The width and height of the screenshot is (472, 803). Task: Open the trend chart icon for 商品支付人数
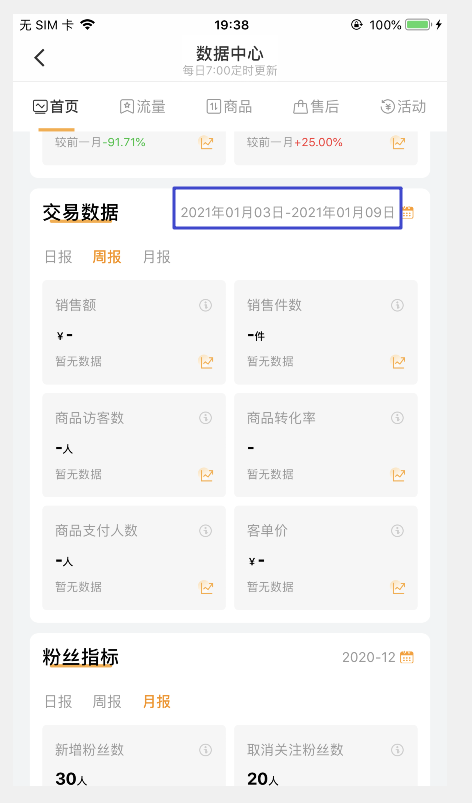pyautogui.click(x=206, y=587)
